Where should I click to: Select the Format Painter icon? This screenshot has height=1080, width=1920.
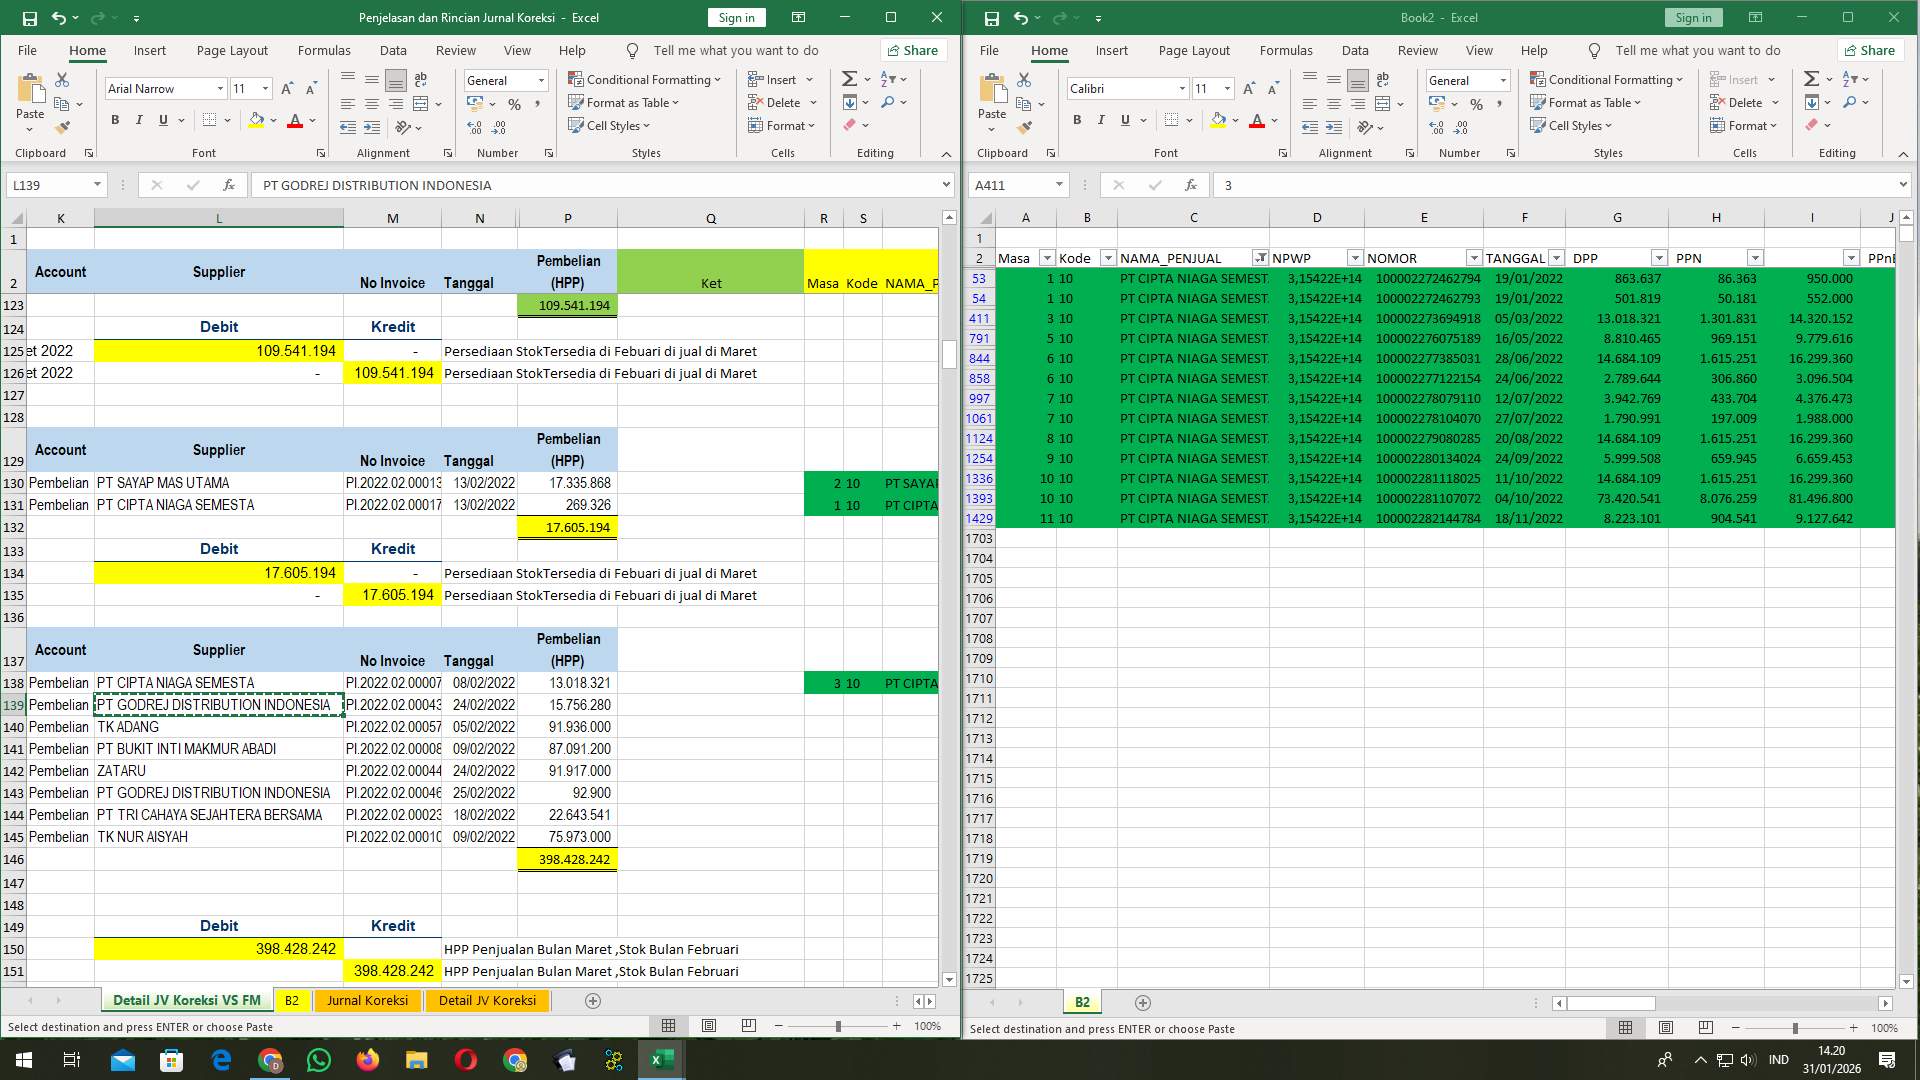[63, 126]
